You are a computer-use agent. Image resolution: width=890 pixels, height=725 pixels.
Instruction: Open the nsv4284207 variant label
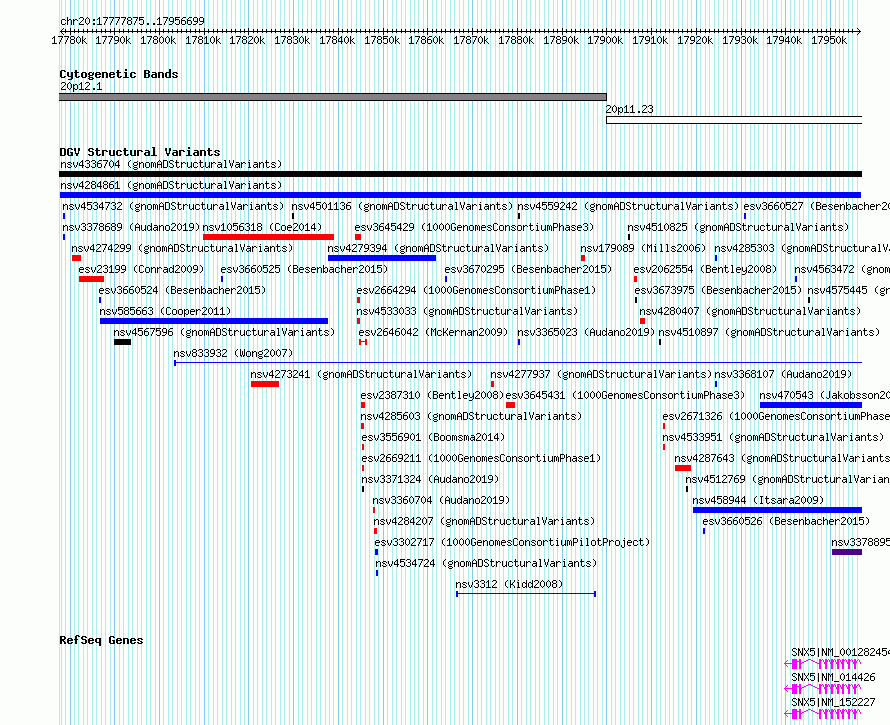[484, 521]
